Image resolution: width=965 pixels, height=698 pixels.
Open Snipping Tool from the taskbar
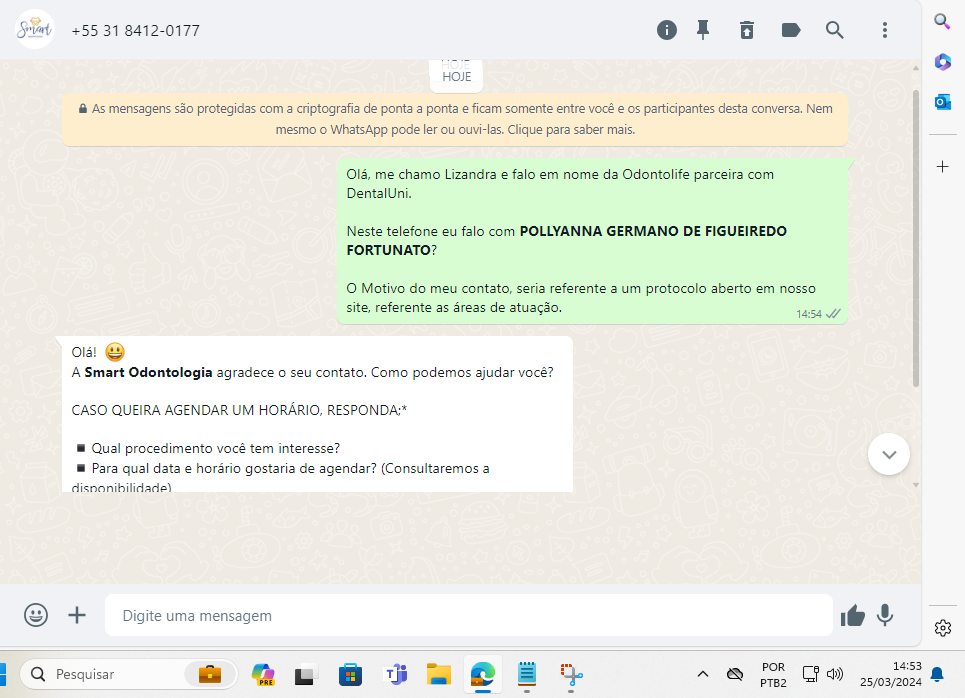click(x=571, y=675)
